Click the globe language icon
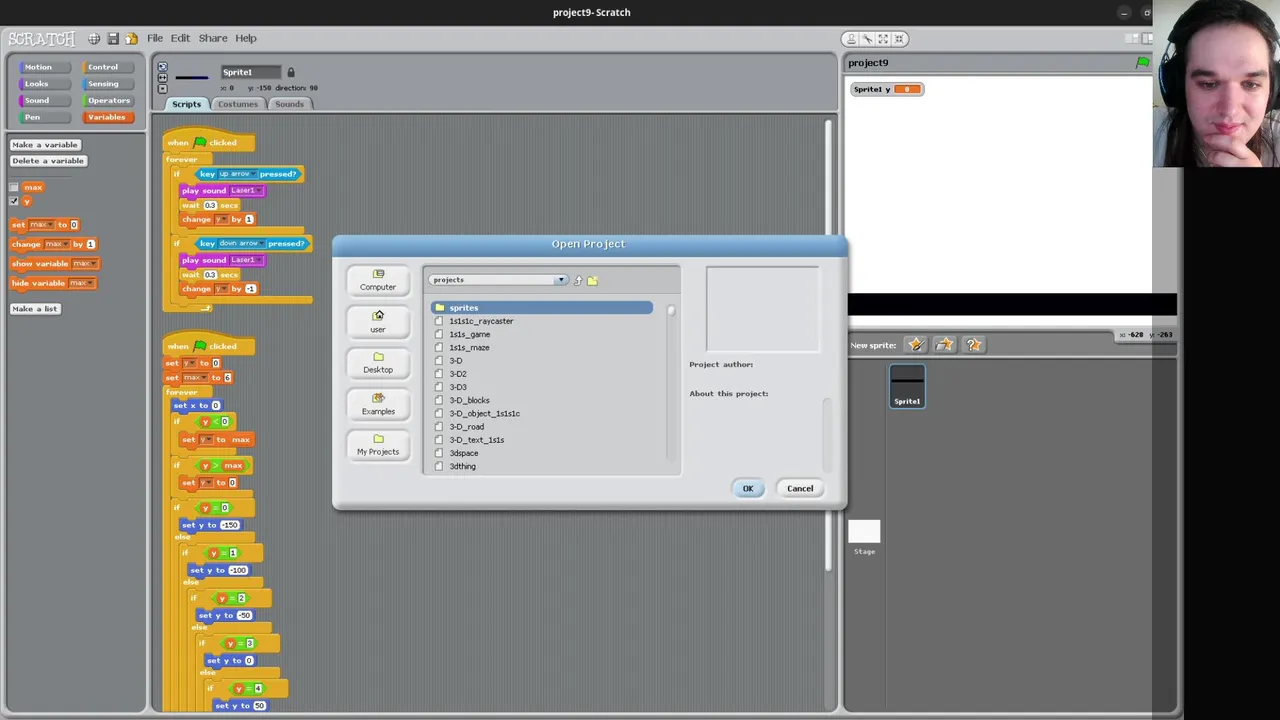1280x720 pixels. coord(94,38)
